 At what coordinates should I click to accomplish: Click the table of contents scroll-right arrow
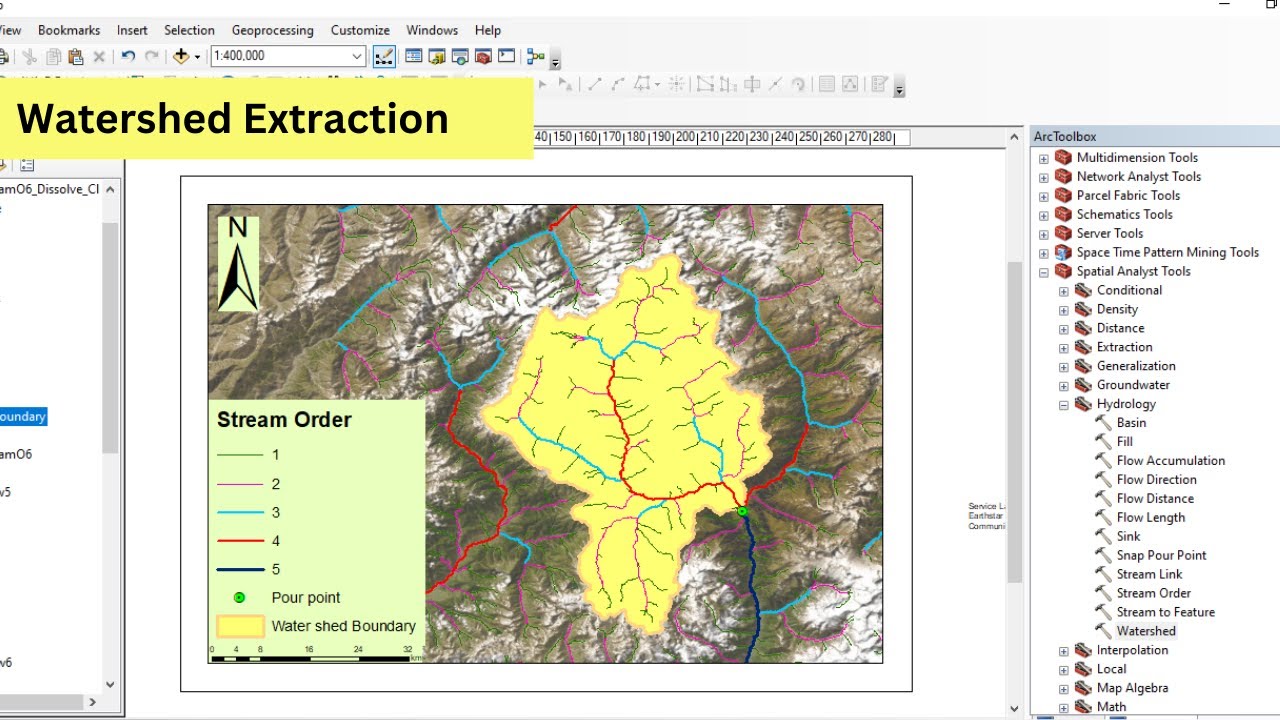[93, 702]
